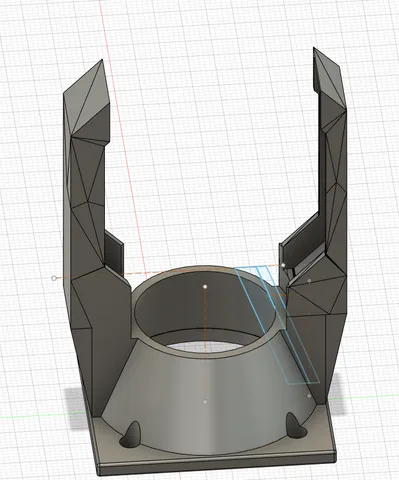The image size is (399, 480).
Task: Select the blue sketch rectangle profile
Action: click(278, 325)
